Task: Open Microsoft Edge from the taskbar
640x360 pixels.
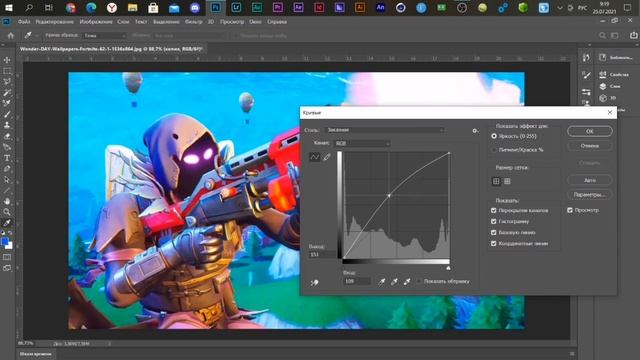Action: (x=91, y=7)
